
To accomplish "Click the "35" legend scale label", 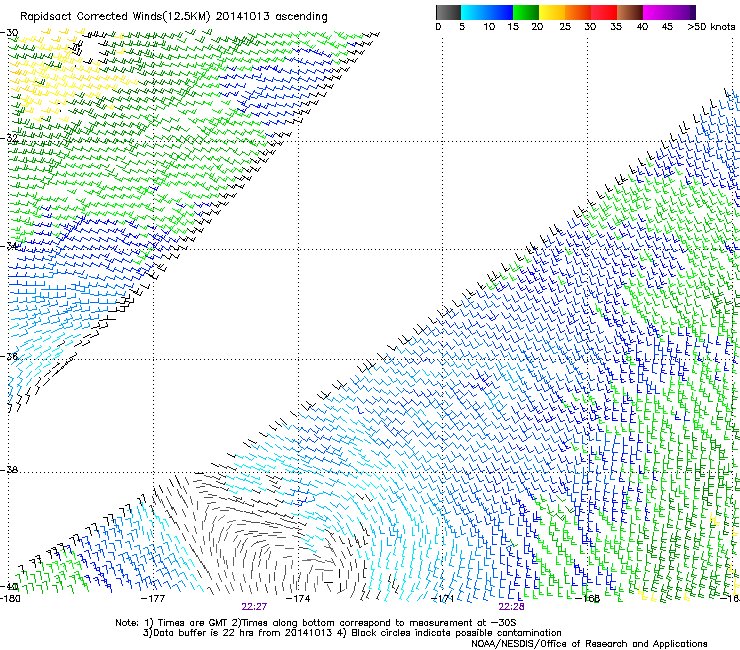I will (616, 27).
